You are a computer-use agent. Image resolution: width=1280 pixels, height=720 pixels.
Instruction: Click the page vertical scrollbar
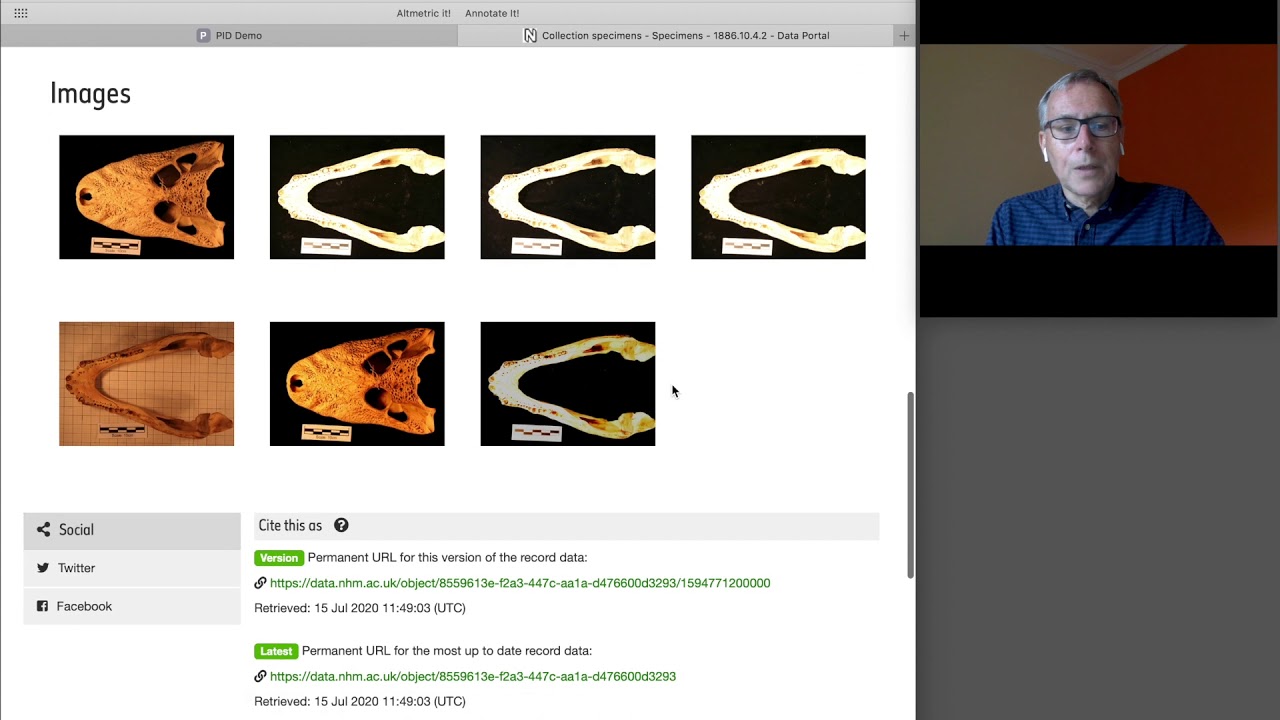[910, 485]
